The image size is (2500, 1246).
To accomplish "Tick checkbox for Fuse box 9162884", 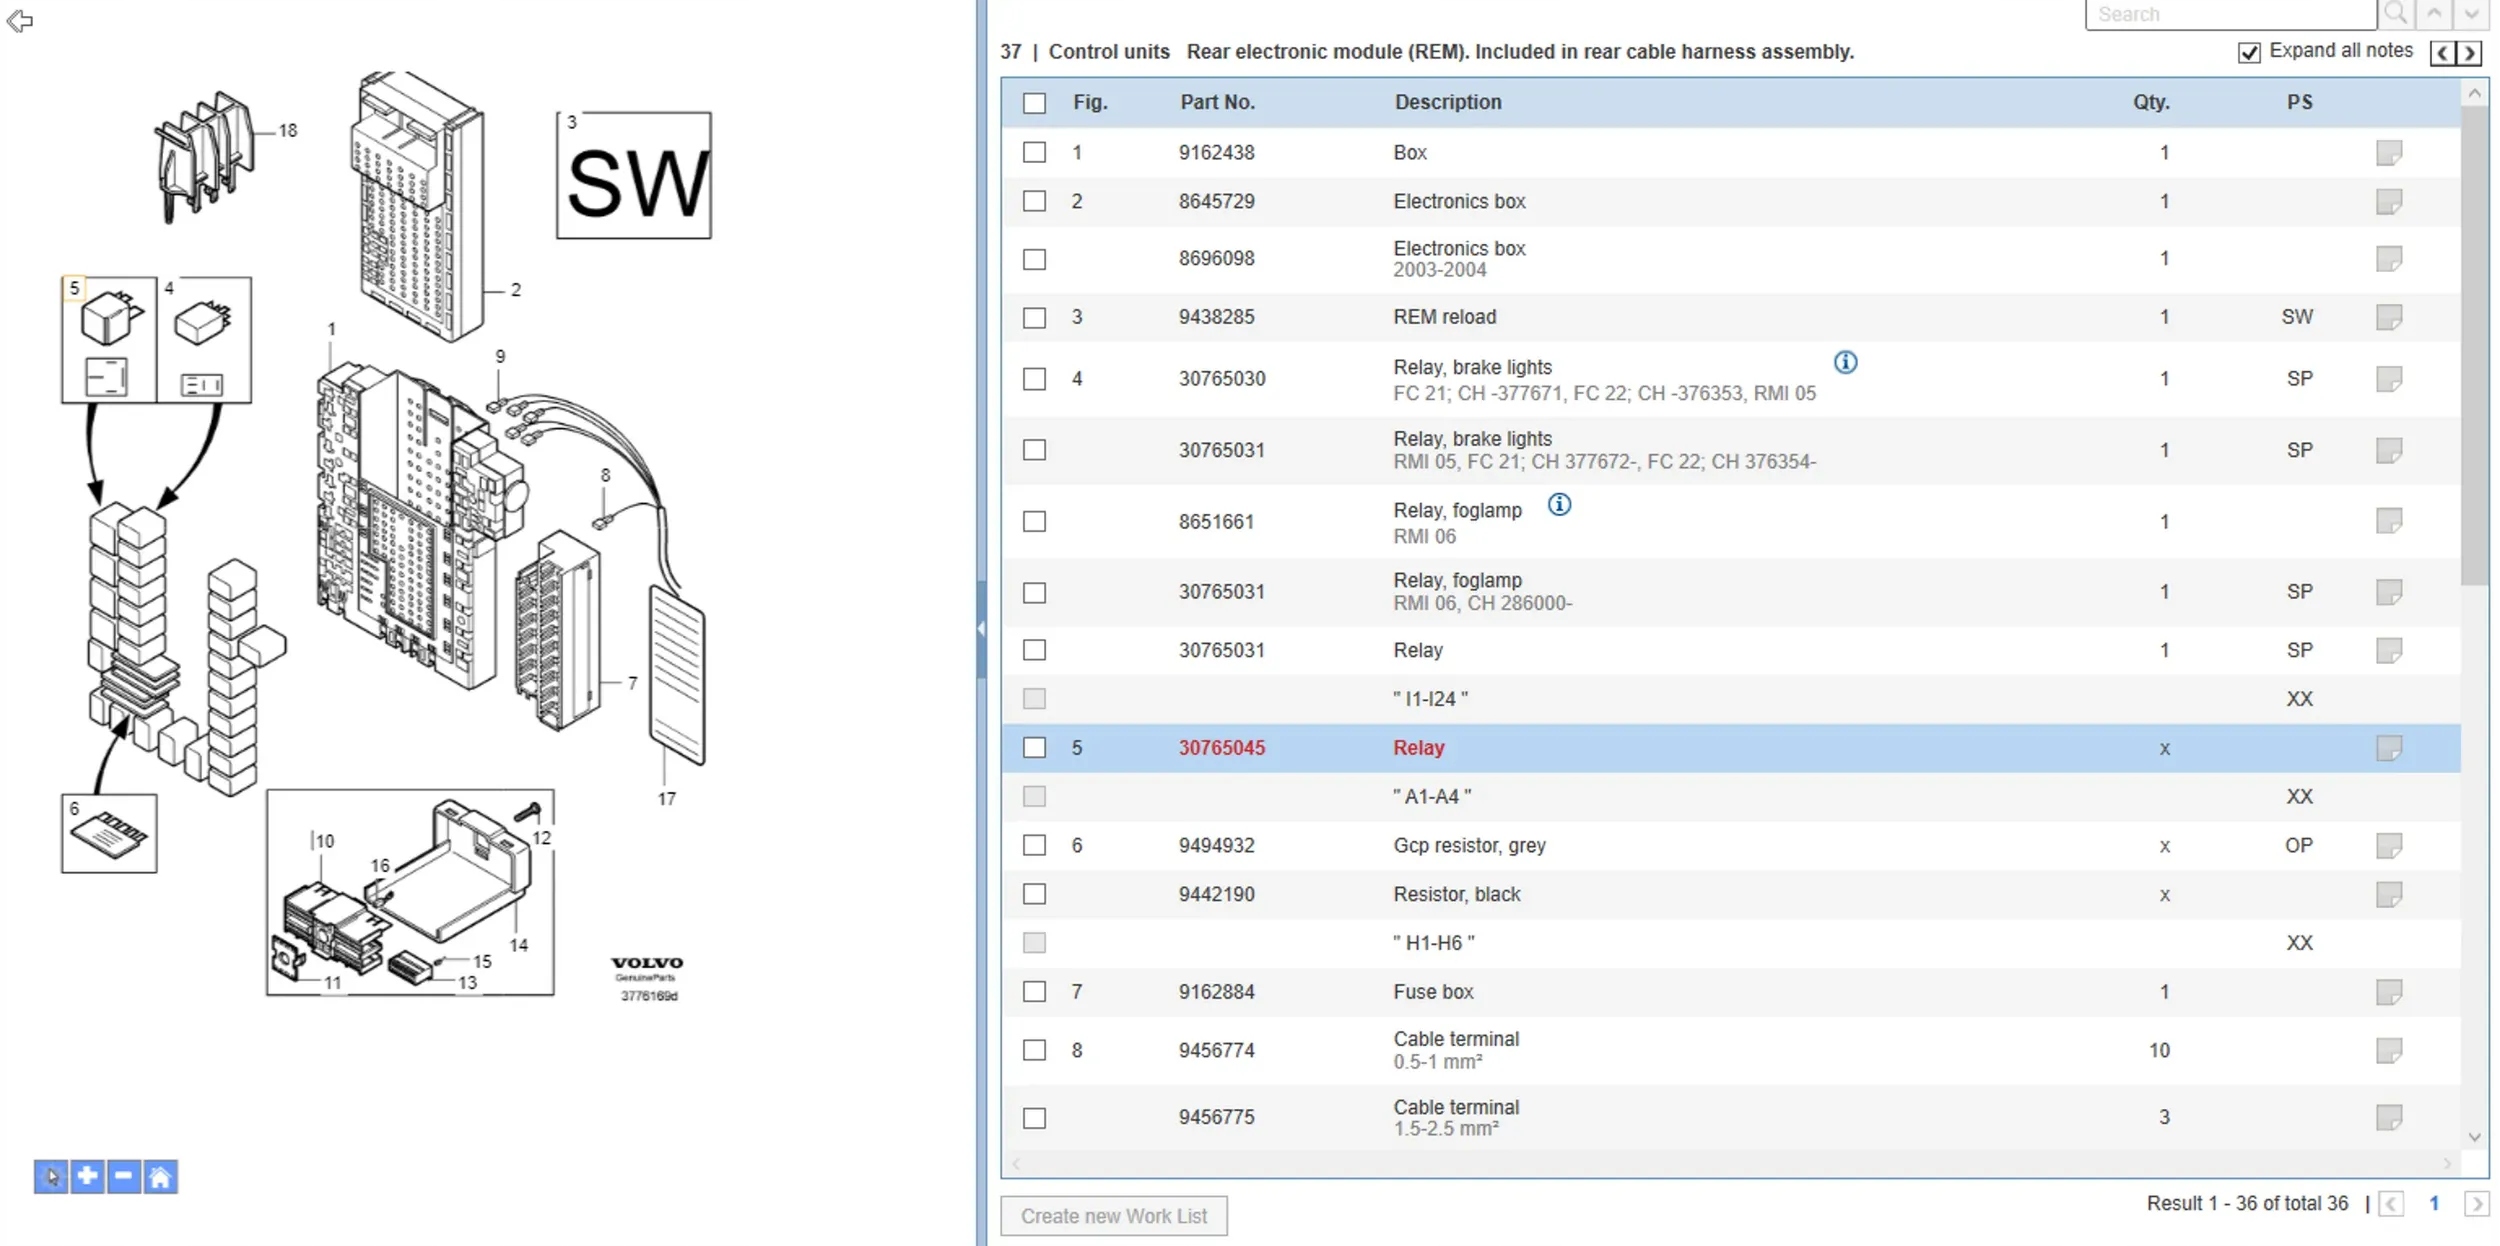I will [x=1034, y=992].
